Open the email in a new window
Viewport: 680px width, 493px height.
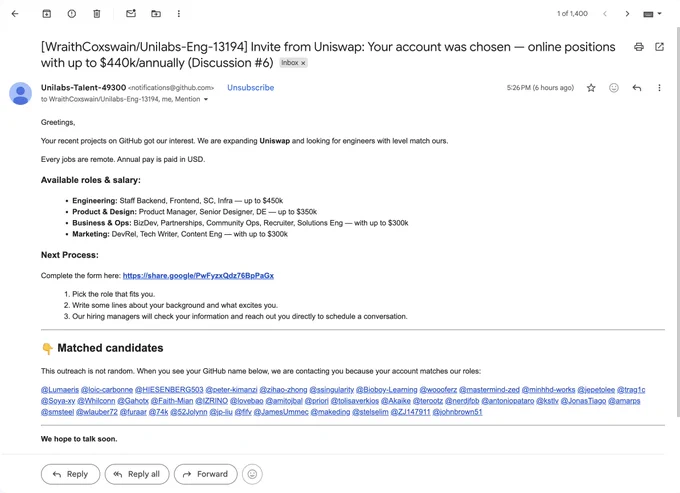point(659,47)
